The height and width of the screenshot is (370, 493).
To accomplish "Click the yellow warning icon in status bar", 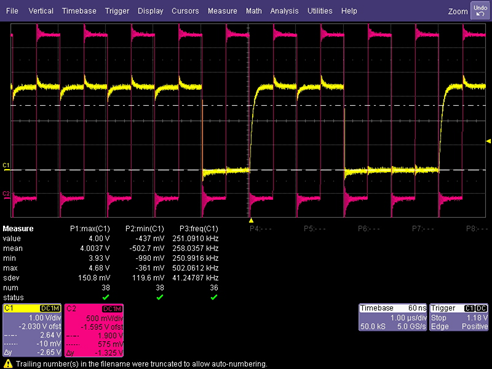I will tap(8, 364).
